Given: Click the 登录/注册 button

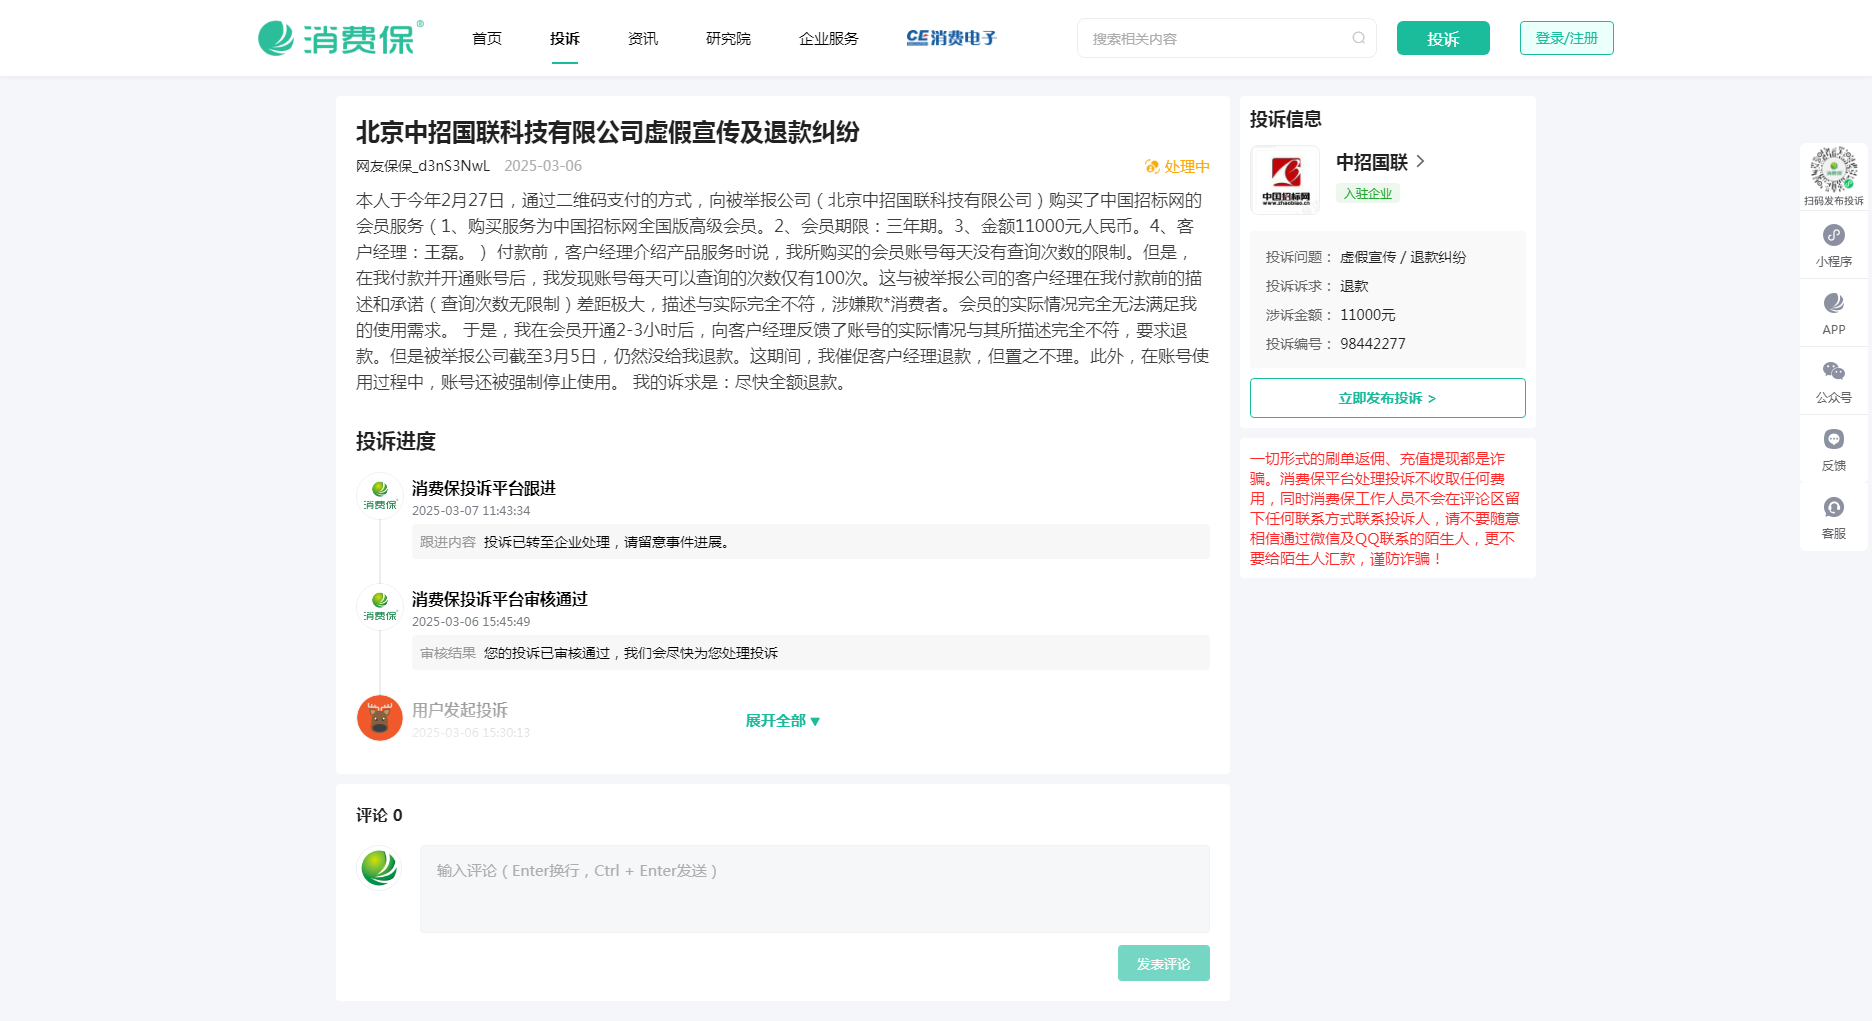Looking at the screenshot, I should point(1566,38).
